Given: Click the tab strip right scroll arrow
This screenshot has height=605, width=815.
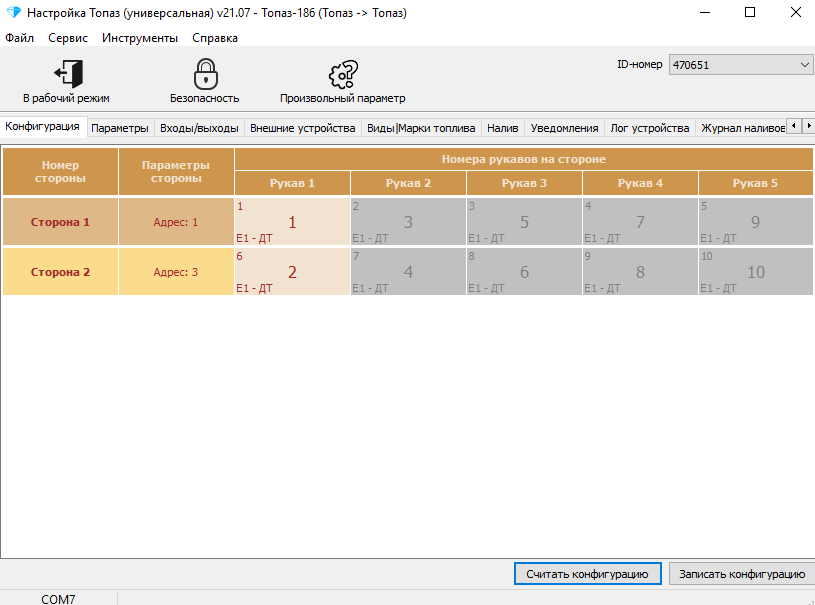Looking at the screenshot, I should 808,126.
